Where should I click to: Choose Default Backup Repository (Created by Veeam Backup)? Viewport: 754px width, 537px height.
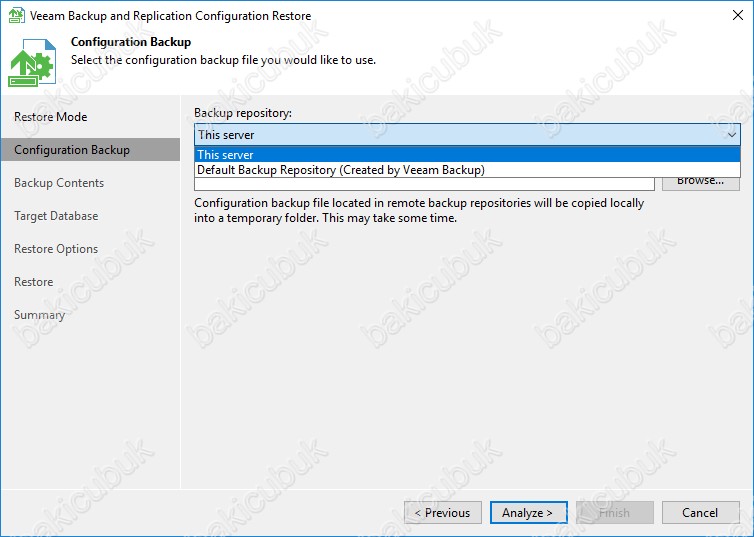coord(467,170)
